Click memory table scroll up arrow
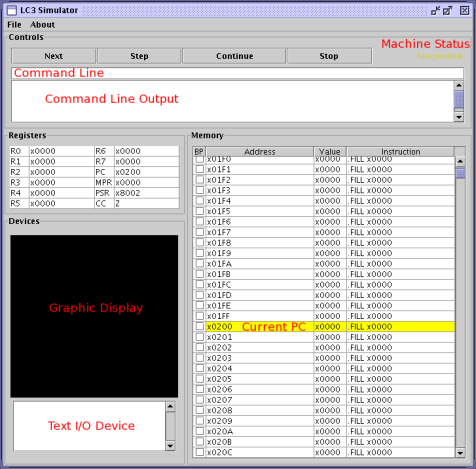476x469 pixels. coord(460,162)
